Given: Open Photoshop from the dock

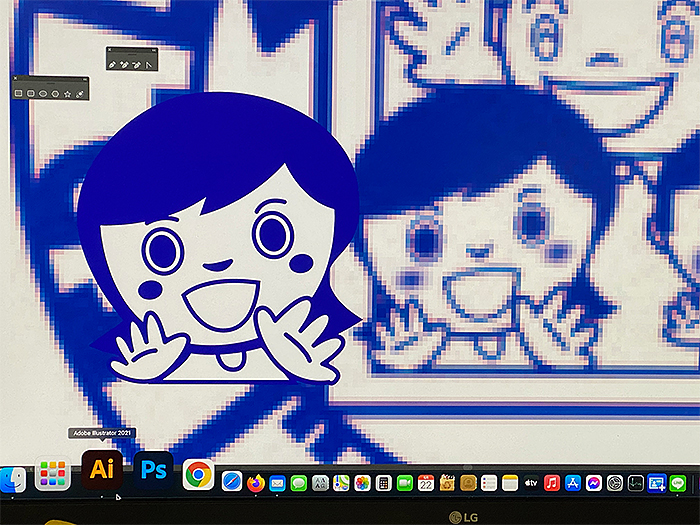Looking at the screenshot, I should pos(153,470).
